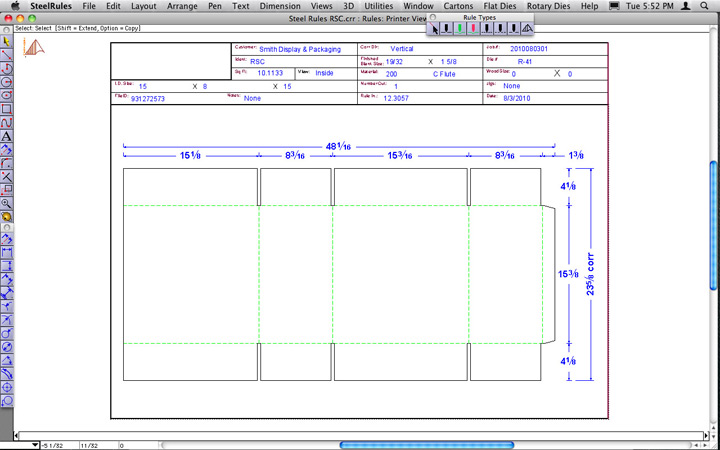The height and width of the screenshot is (450, 720).
Task: Click the vertical scrollbar thumb
Action: (x=714, y=200)
